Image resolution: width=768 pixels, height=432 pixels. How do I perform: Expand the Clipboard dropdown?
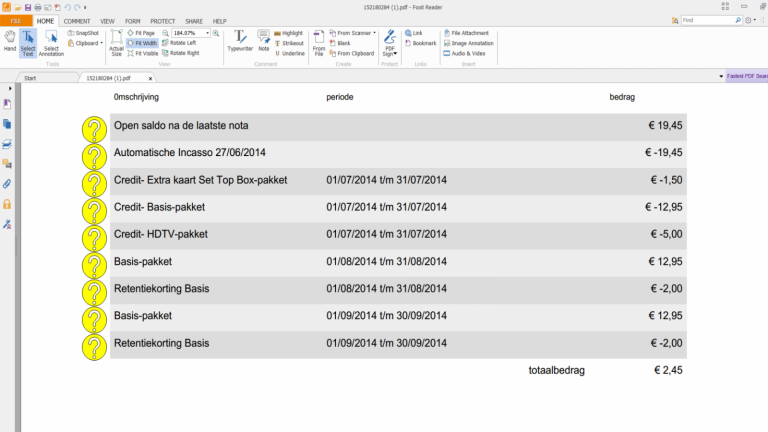pos(88,43)
